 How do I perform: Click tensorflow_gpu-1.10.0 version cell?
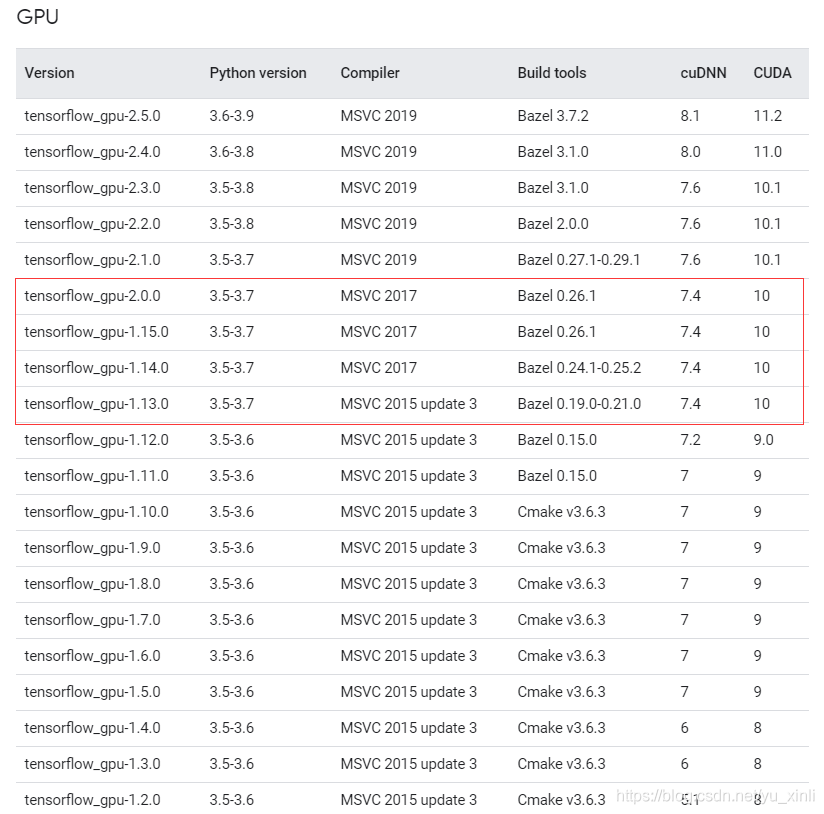pyautogui.click(x=97, y=512)
